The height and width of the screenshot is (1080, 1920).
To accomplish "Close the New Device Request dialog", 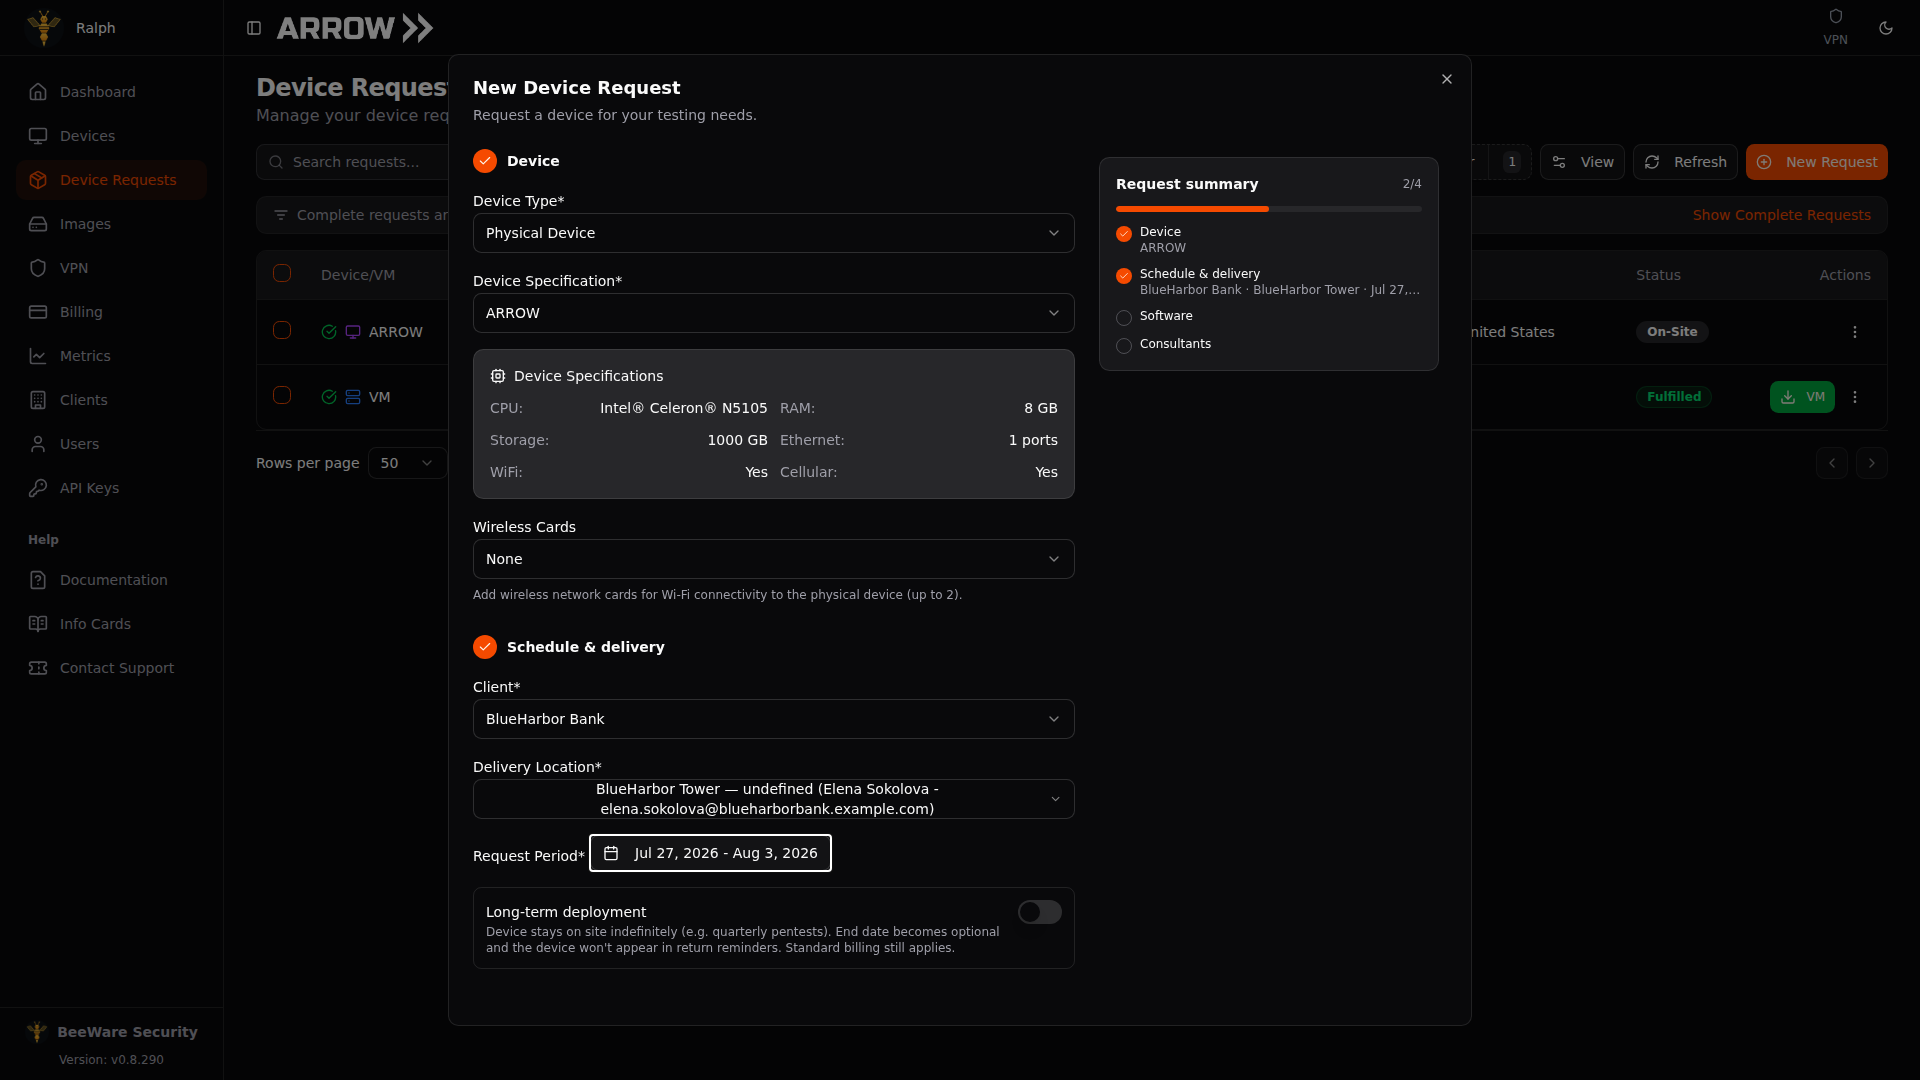I will coord(1446,79).
